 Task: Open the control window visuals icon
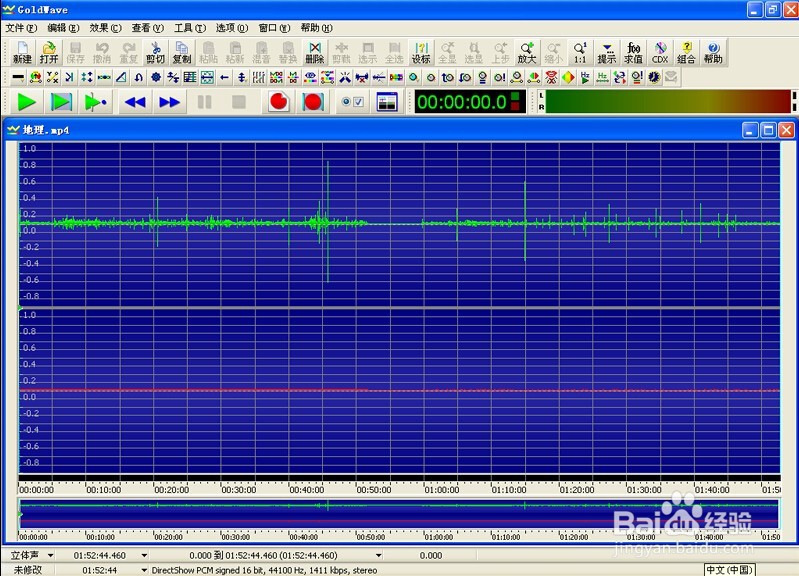(x=387, y=102)
